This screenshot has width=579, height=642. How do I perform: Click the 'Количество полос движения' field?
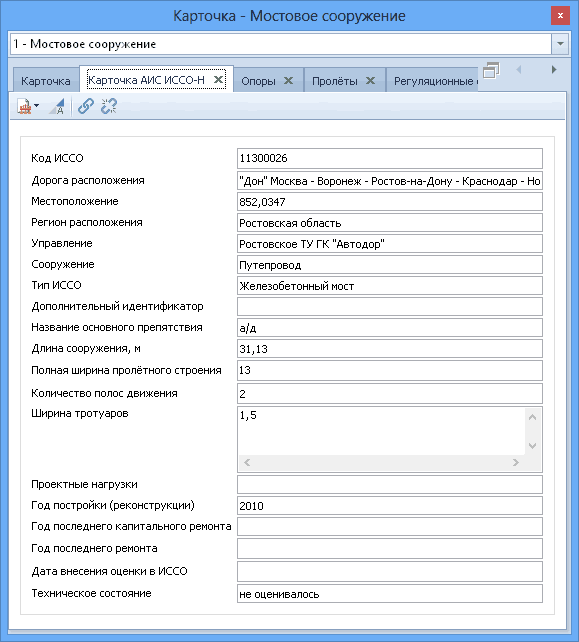[x=390, y=394]
